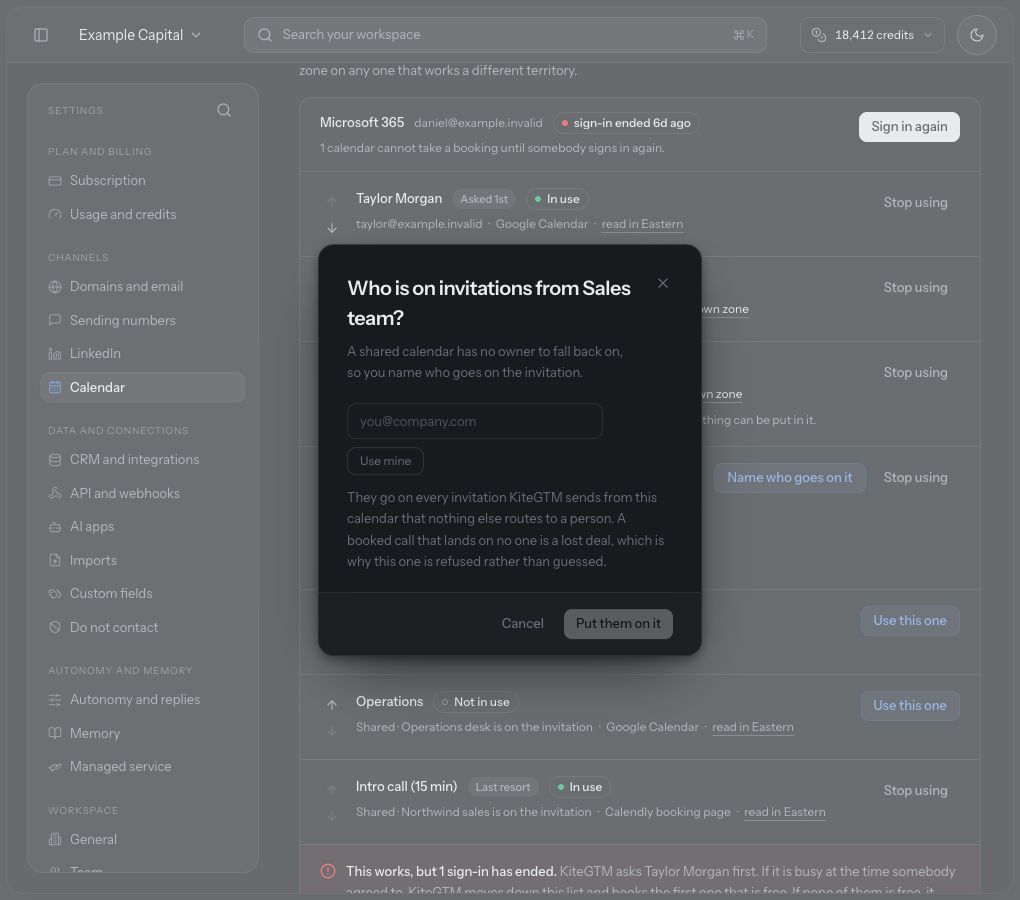Image resolution: width=1020 pixels, height=900 pixels.
Task: Open the Example Capital workspace dropdown
Action: click(x=140, y=35)
